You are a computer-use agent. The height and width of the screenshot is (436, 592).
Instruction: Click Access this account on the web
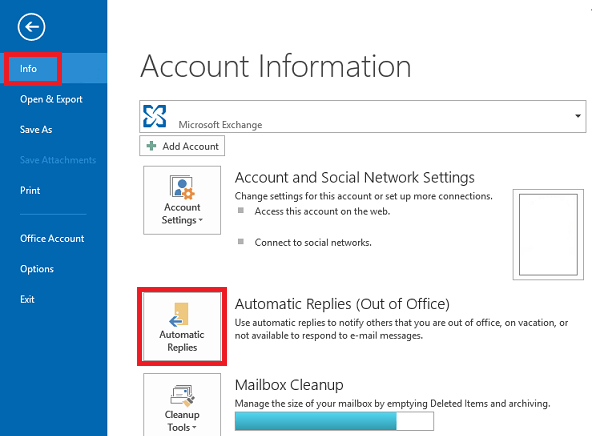[x=322, y=211]
